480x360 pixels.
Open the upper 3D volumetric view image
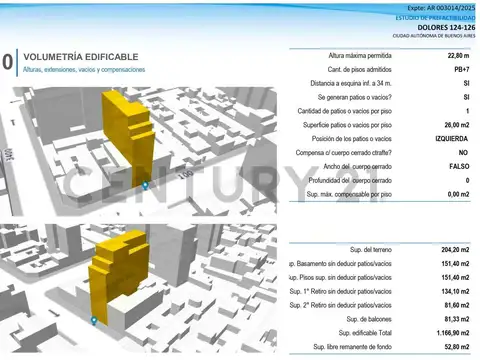(x=138, y=151)
